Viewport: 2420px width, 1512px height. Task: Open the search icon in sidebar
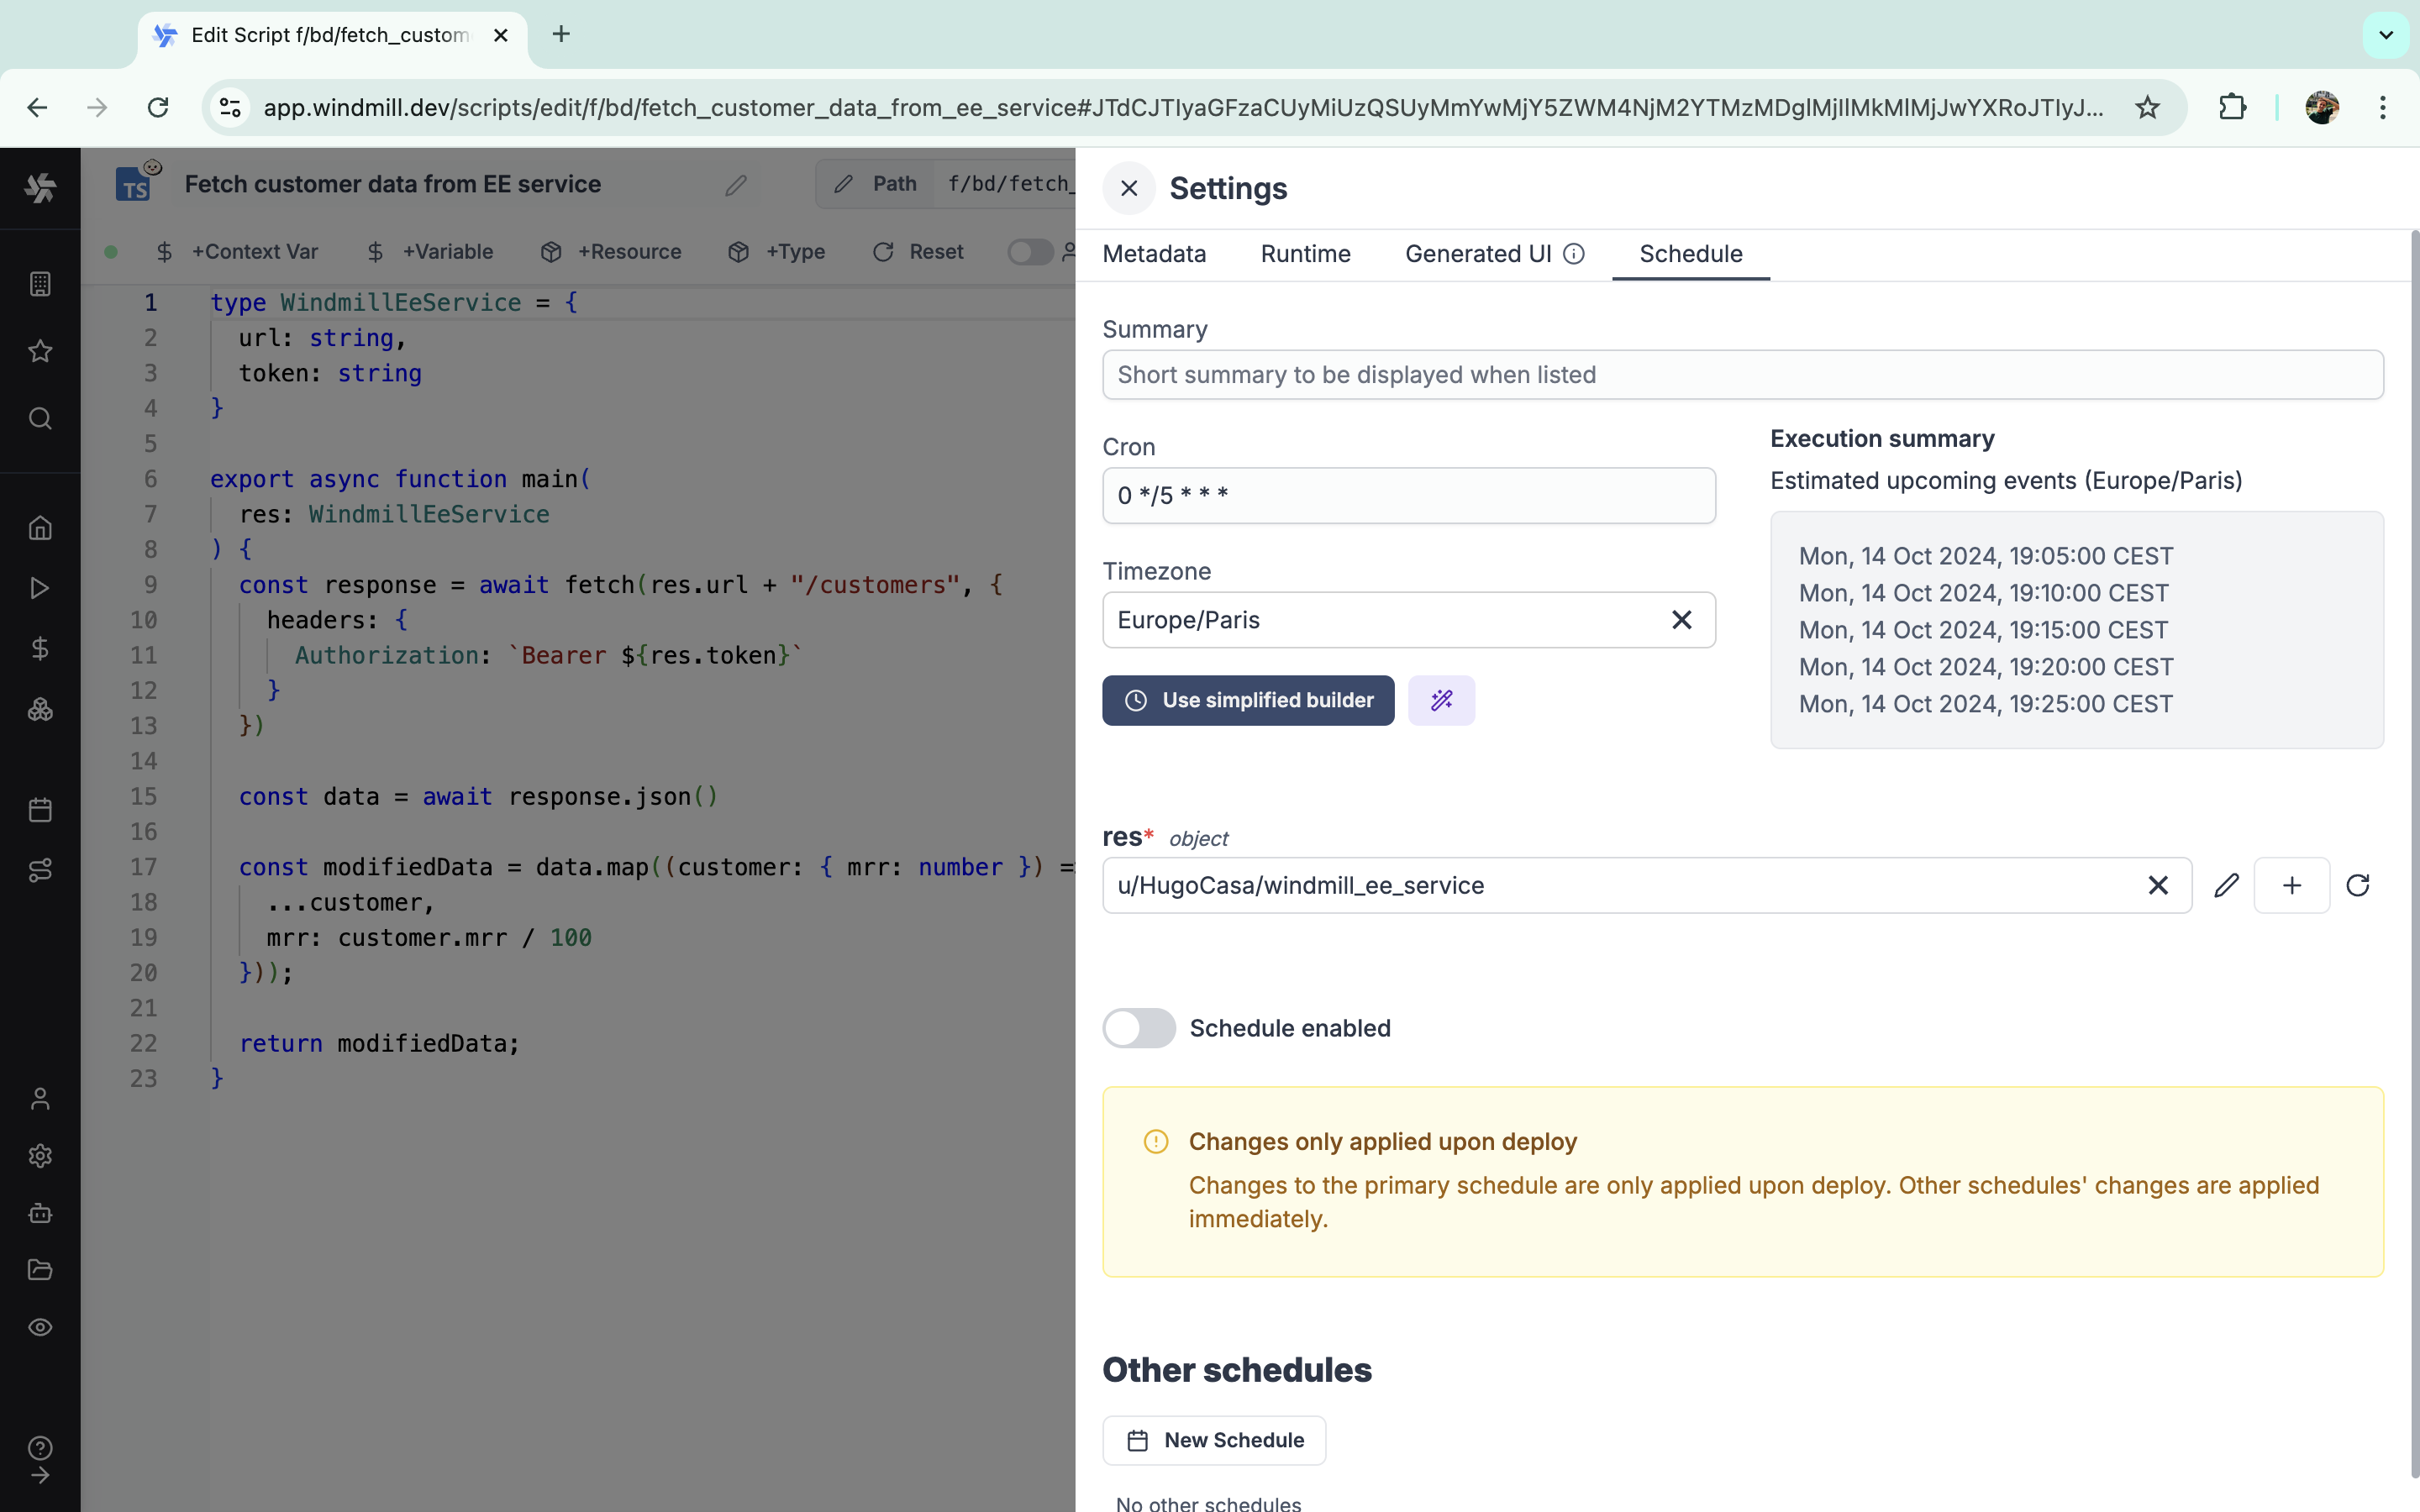point(40,418)
